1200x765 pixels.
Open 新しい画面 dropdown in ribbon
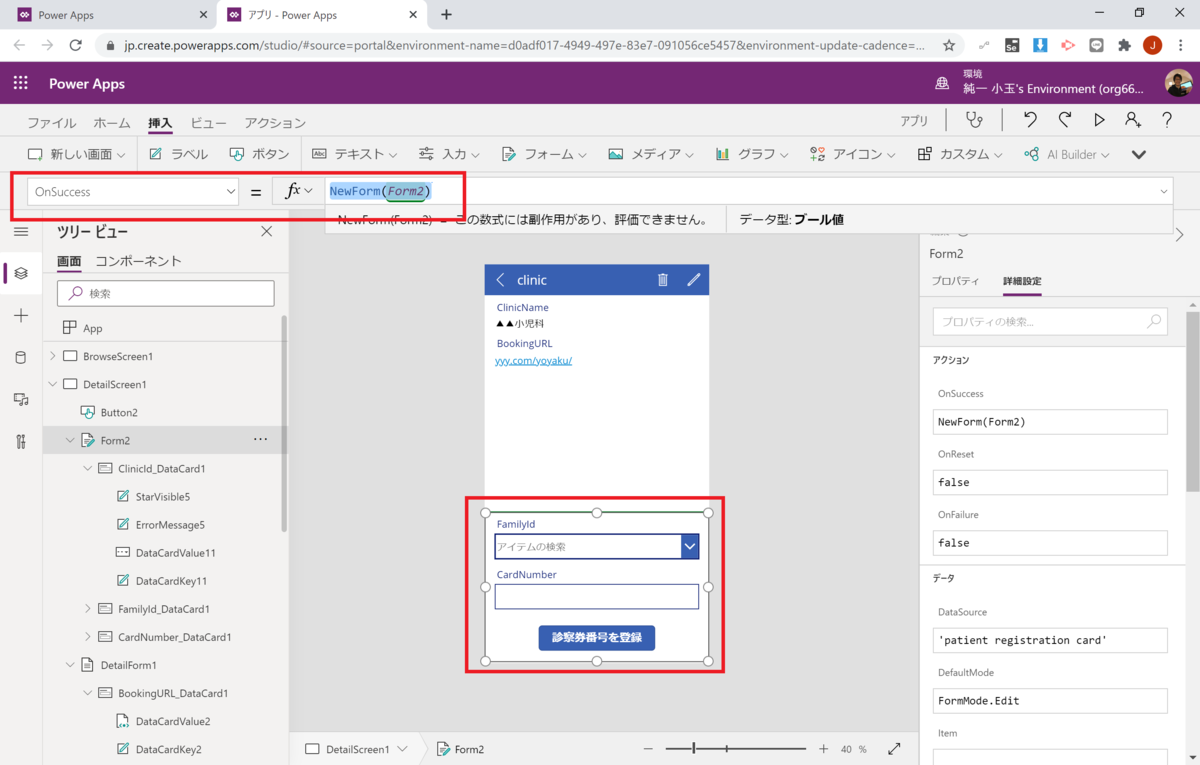[x=76, y=154]
